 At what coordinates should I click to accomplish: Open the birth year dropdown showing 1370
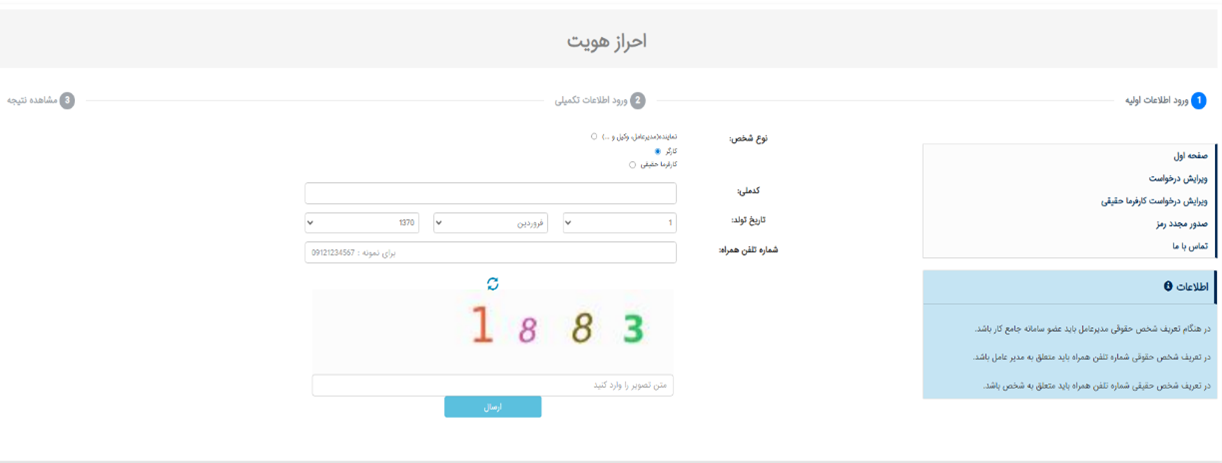(x=361, y=223)
